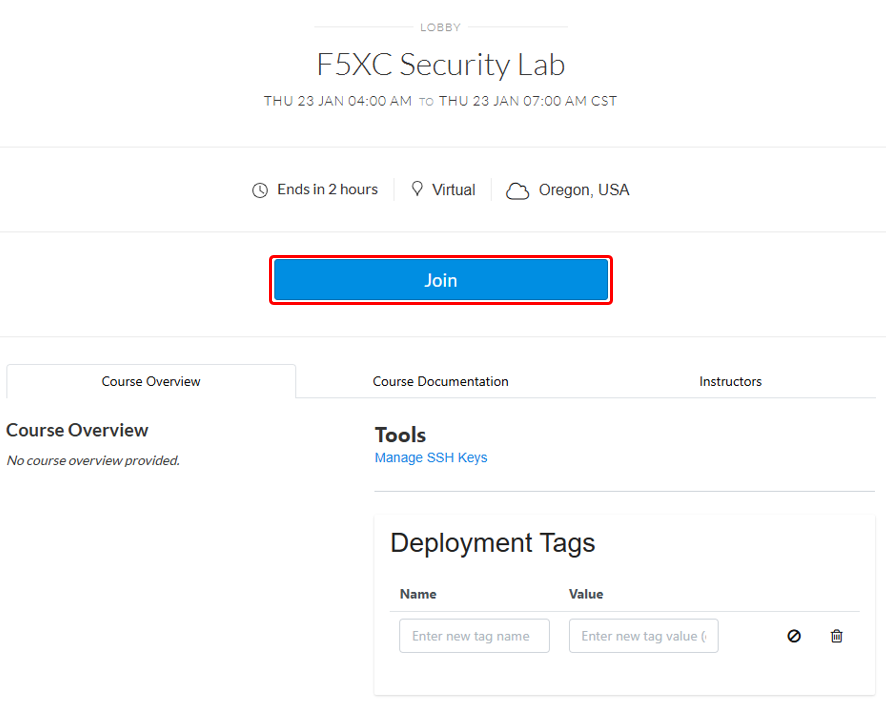Click the blue Join button

pyautogui.click(x=441, y=280)
